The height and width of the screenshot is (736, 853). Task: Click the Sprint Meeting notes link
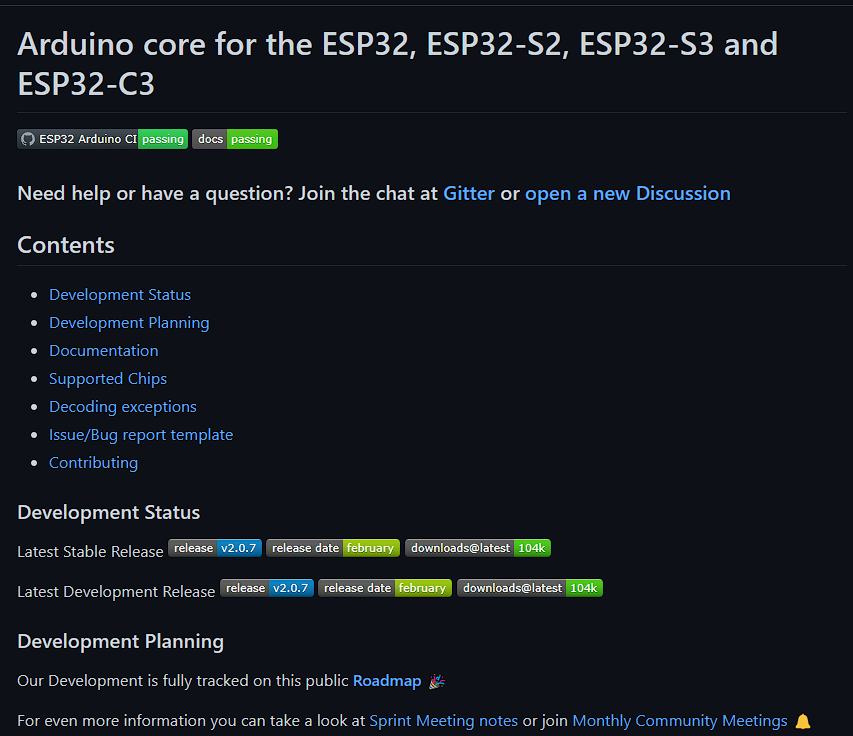[x=443, y=720]
